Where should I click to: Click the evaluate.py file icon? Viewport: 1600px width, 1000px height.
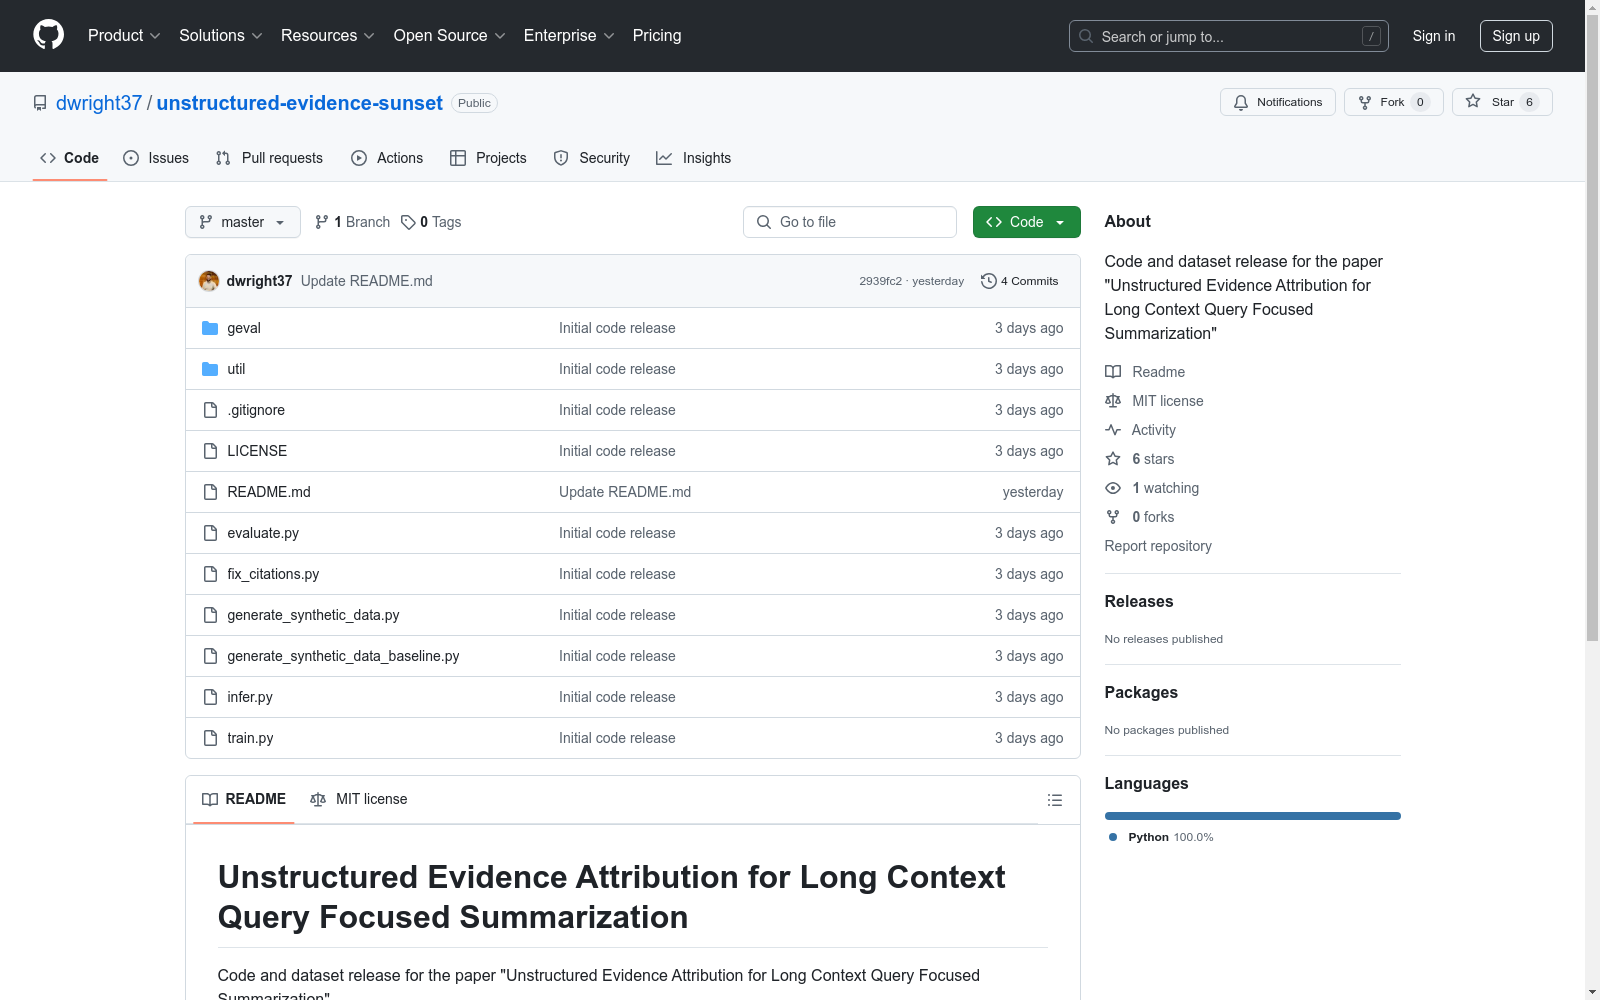coord(210,533)
